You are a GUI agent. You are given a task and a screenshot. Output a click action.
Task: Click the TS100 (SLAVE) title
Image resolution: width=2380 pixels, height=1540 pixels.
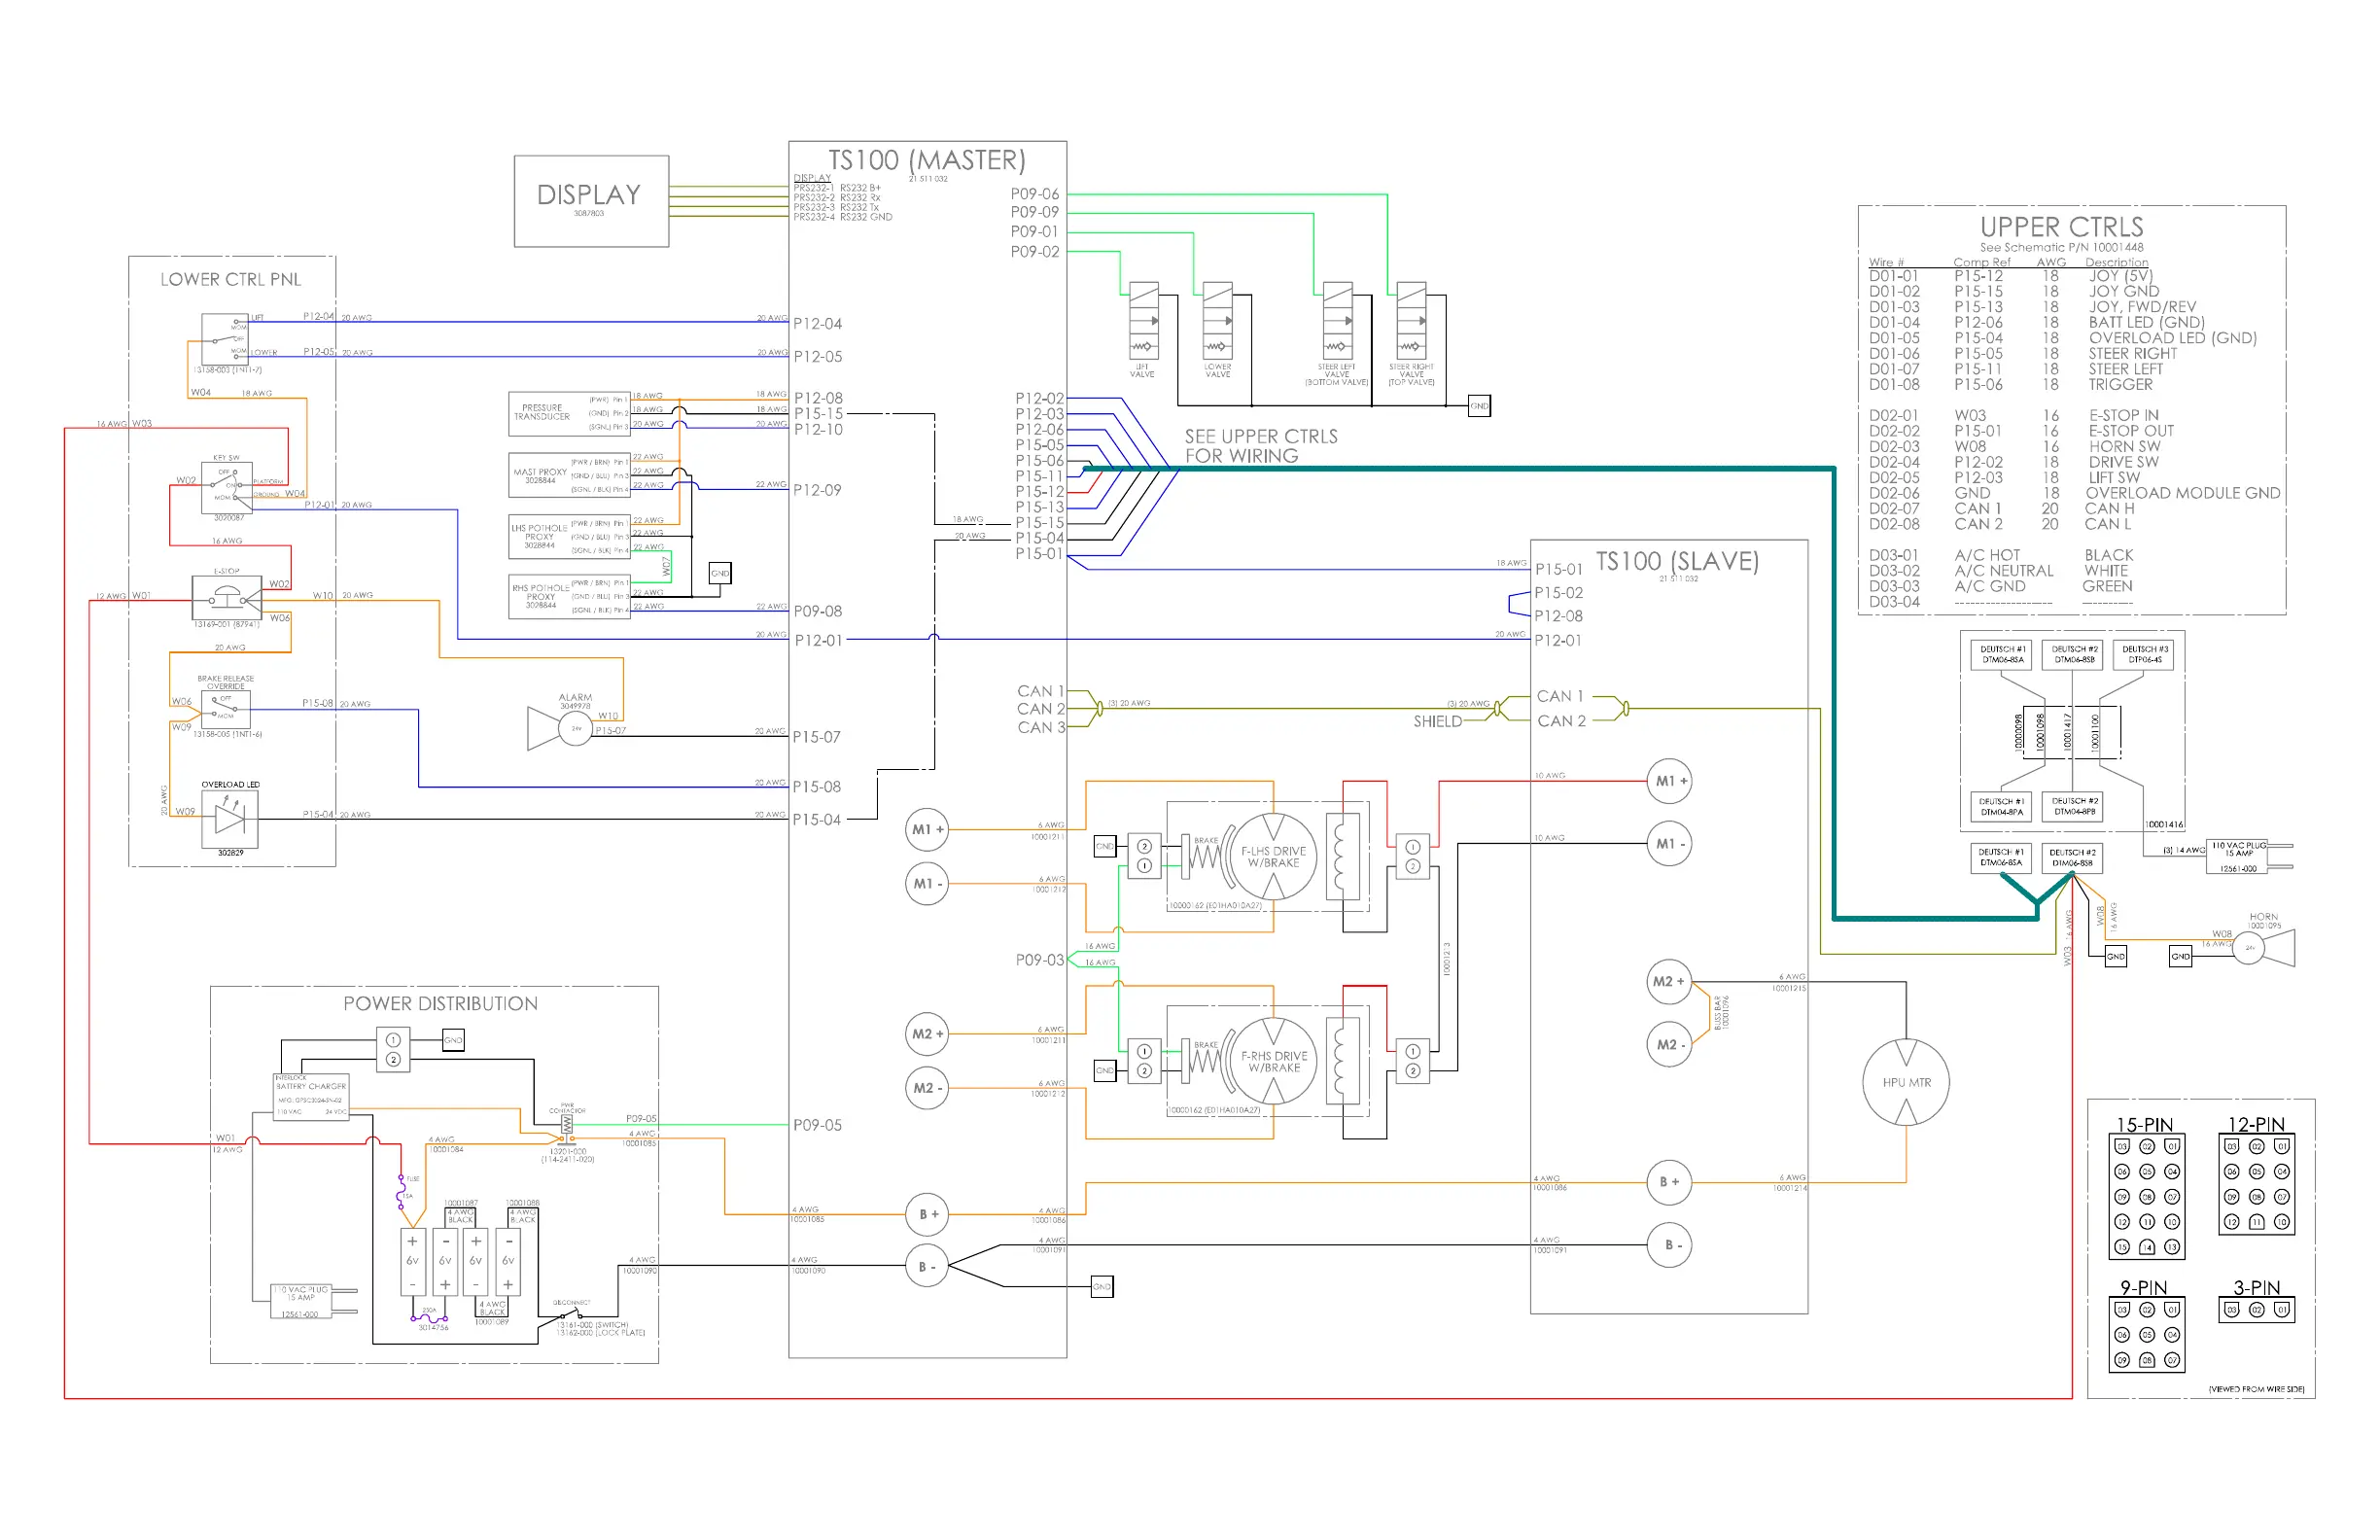[x=1676, y=561]
